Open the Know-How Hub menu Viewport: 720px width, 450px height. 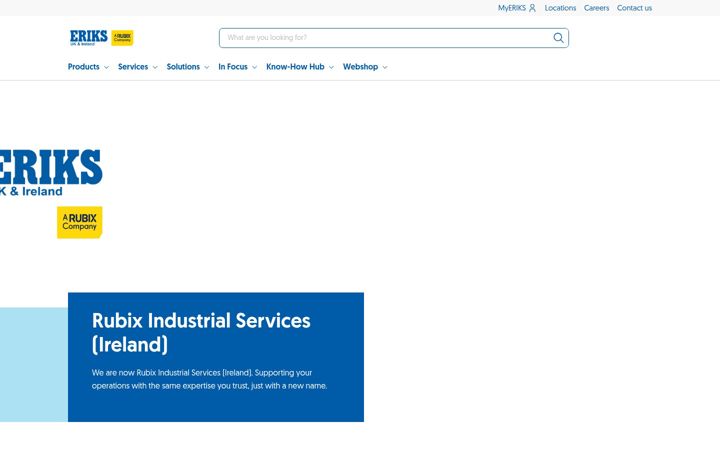(295, 67)
